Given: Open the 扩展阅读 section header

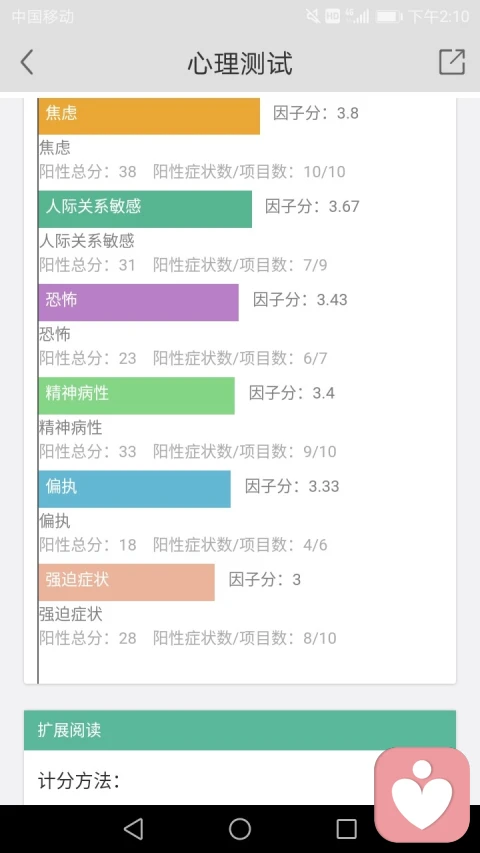Looking at the screenshot, I should 240,730.
